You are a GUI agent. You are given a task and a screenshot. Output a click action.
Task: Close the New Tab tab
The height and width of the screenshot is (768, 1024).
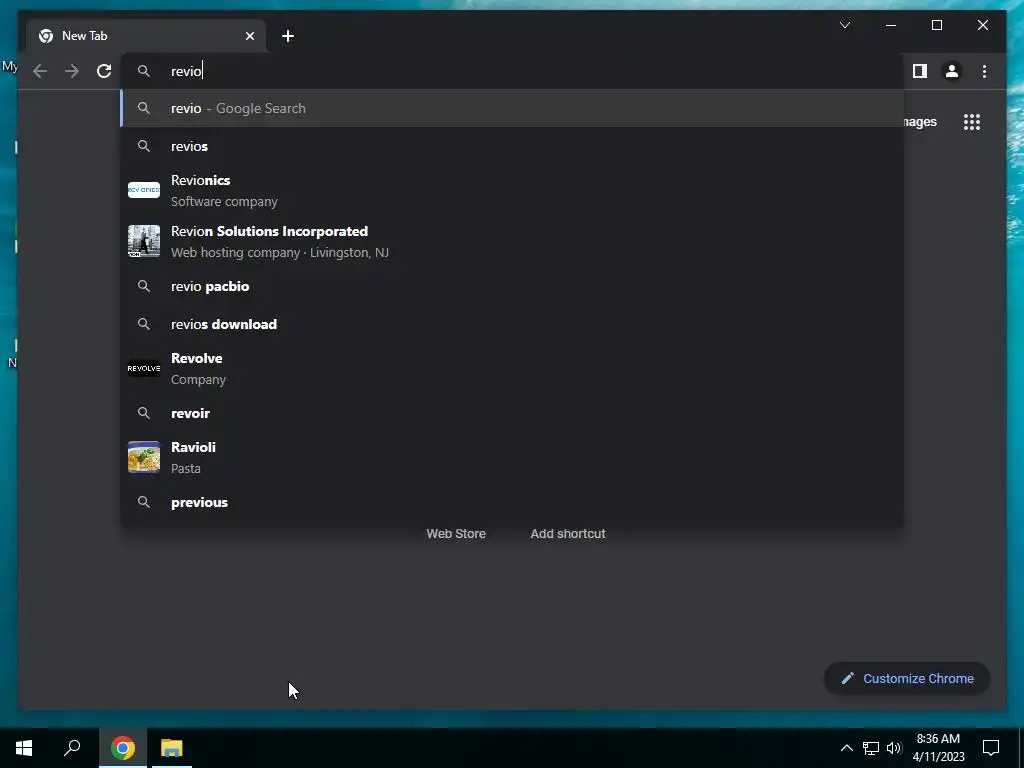[x=249, y=36]
